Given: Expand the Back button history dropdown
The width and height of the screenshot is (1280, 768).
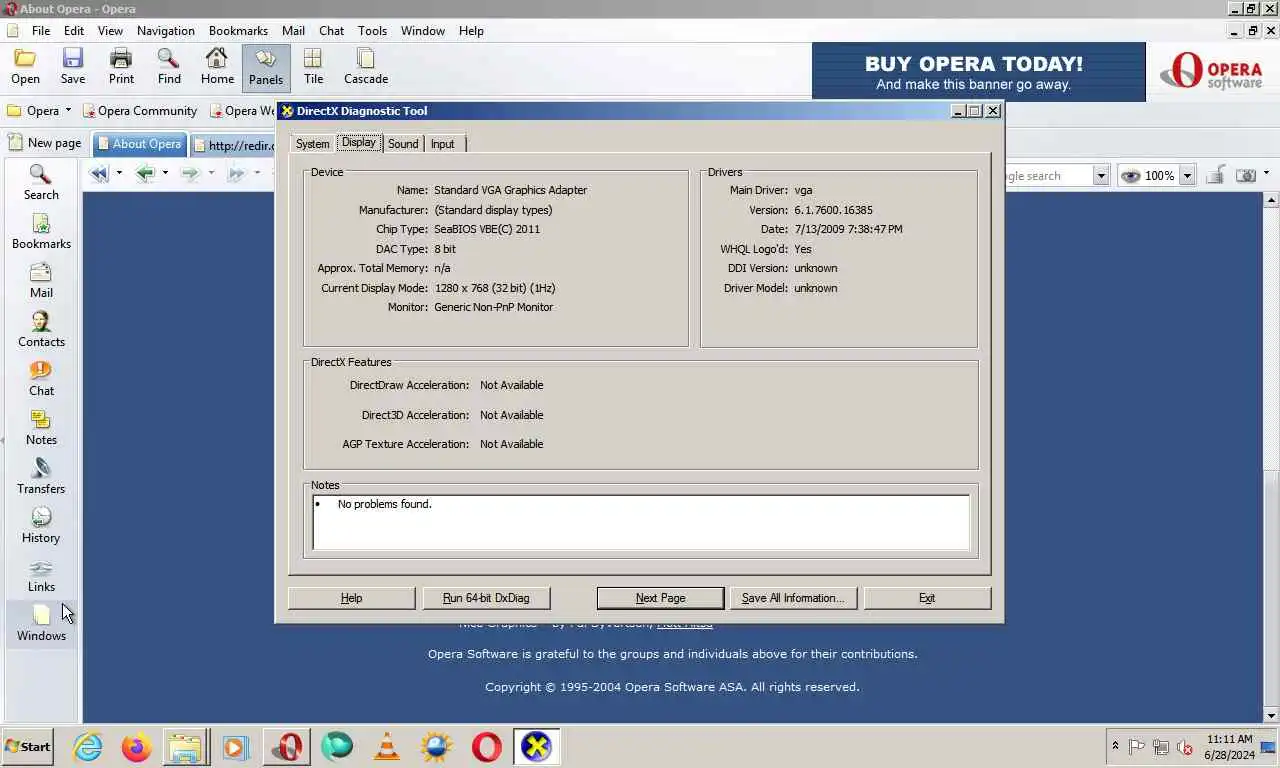Looking at the screenshot, I should [165, 174].
